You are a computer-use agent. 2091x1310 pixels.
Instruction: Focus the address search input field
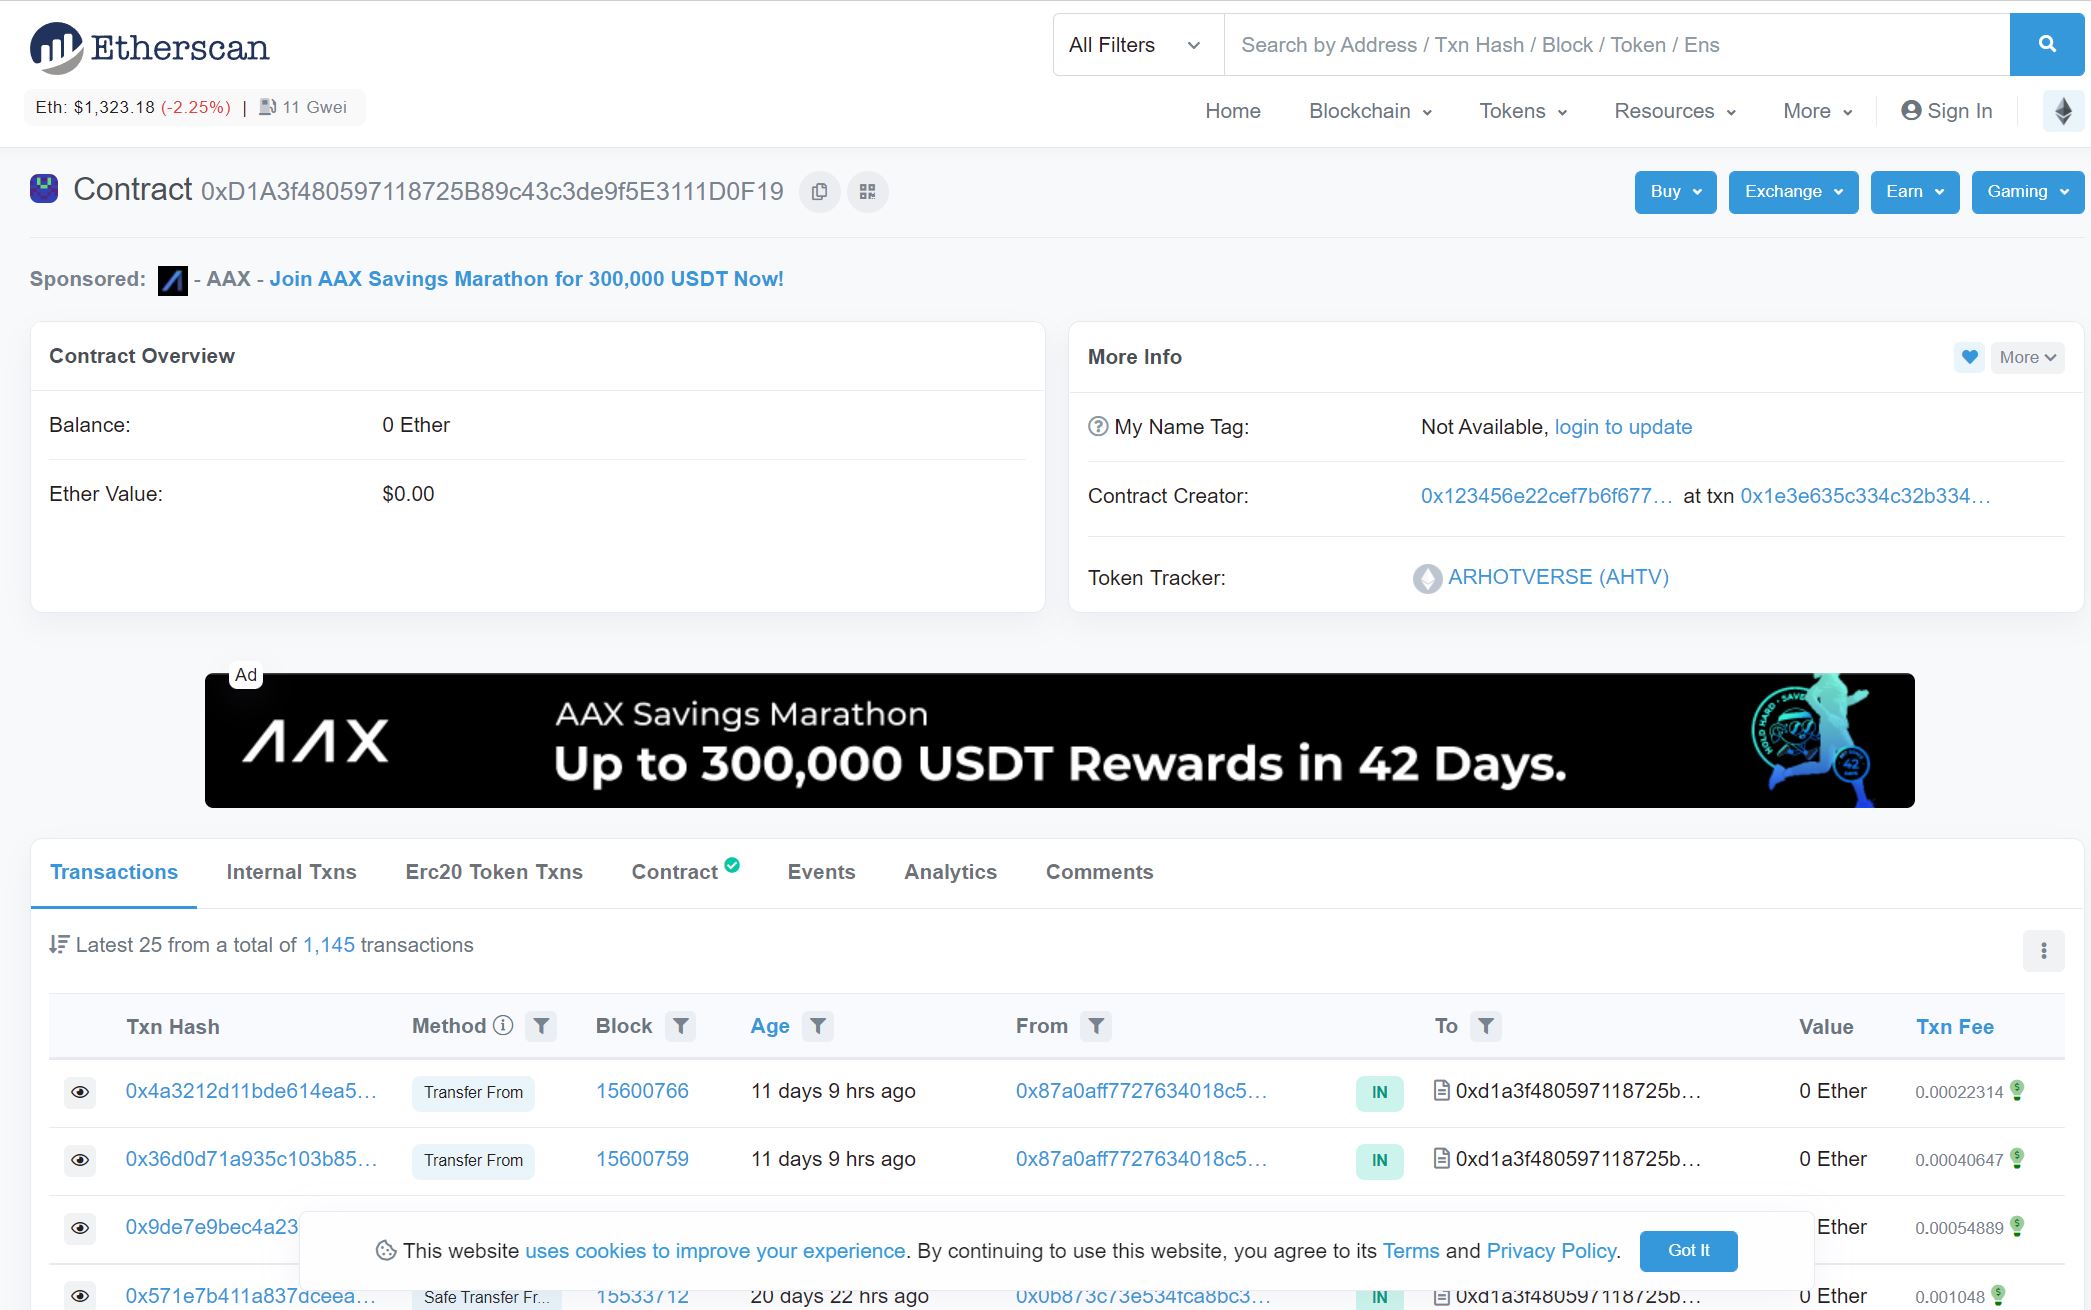(1617, 44)
